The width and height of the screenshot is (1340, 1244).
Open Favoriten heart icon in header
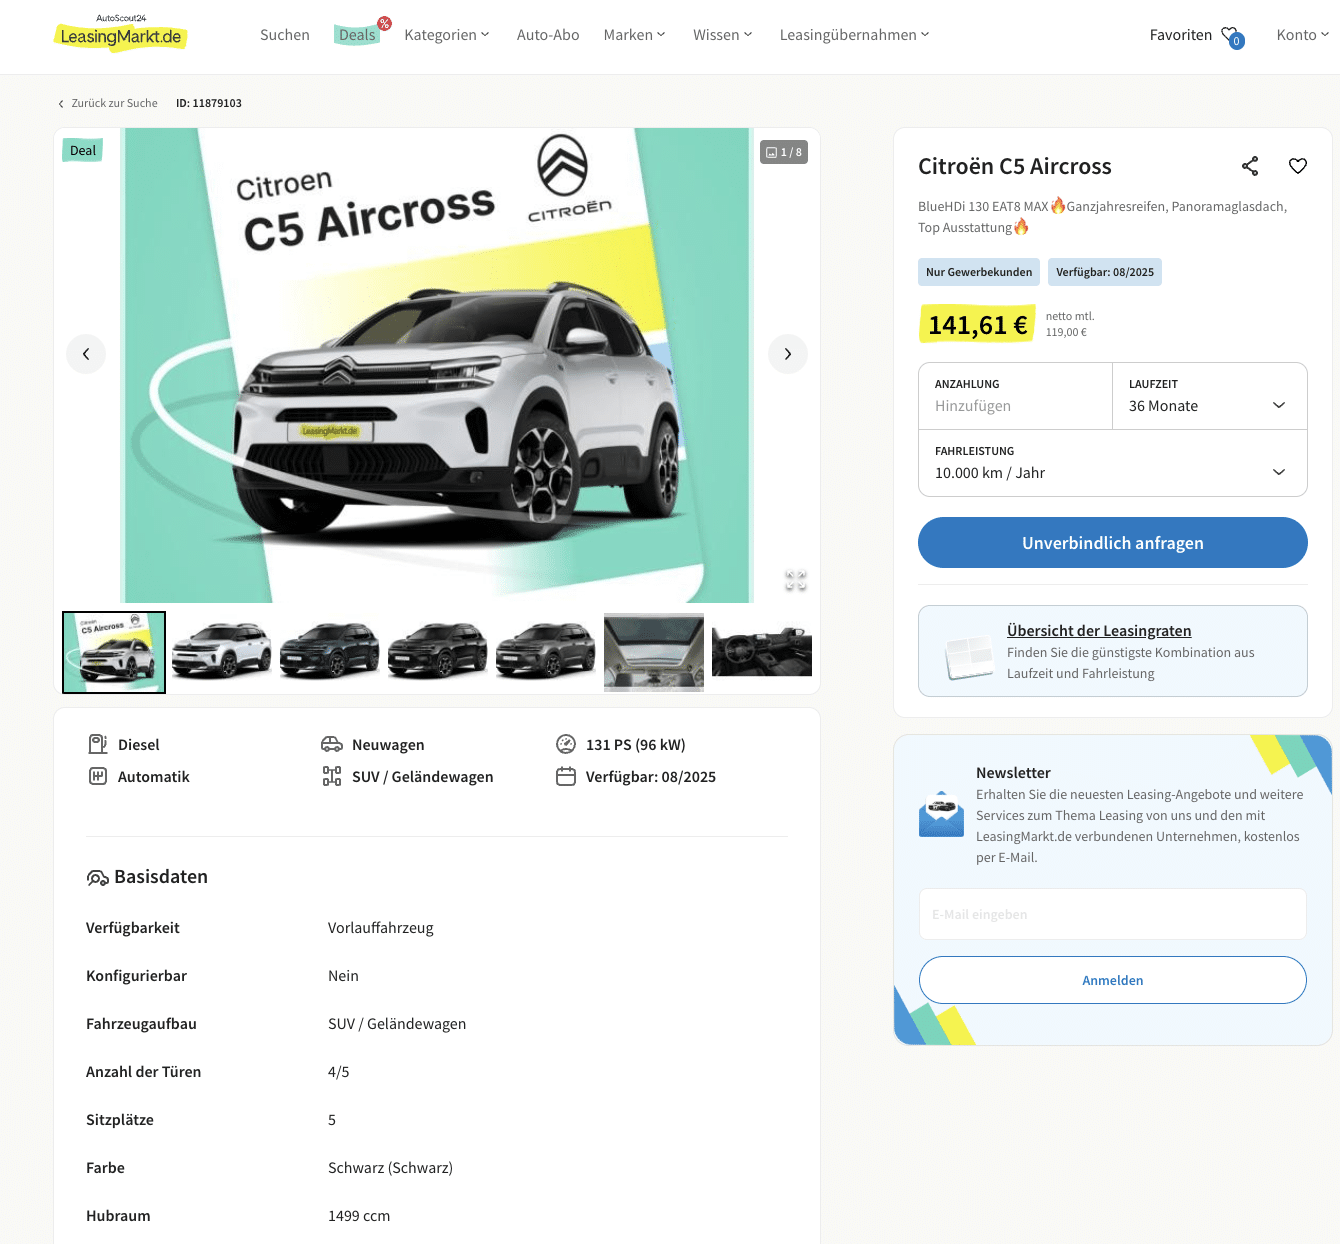click(x=1232, y=36)
